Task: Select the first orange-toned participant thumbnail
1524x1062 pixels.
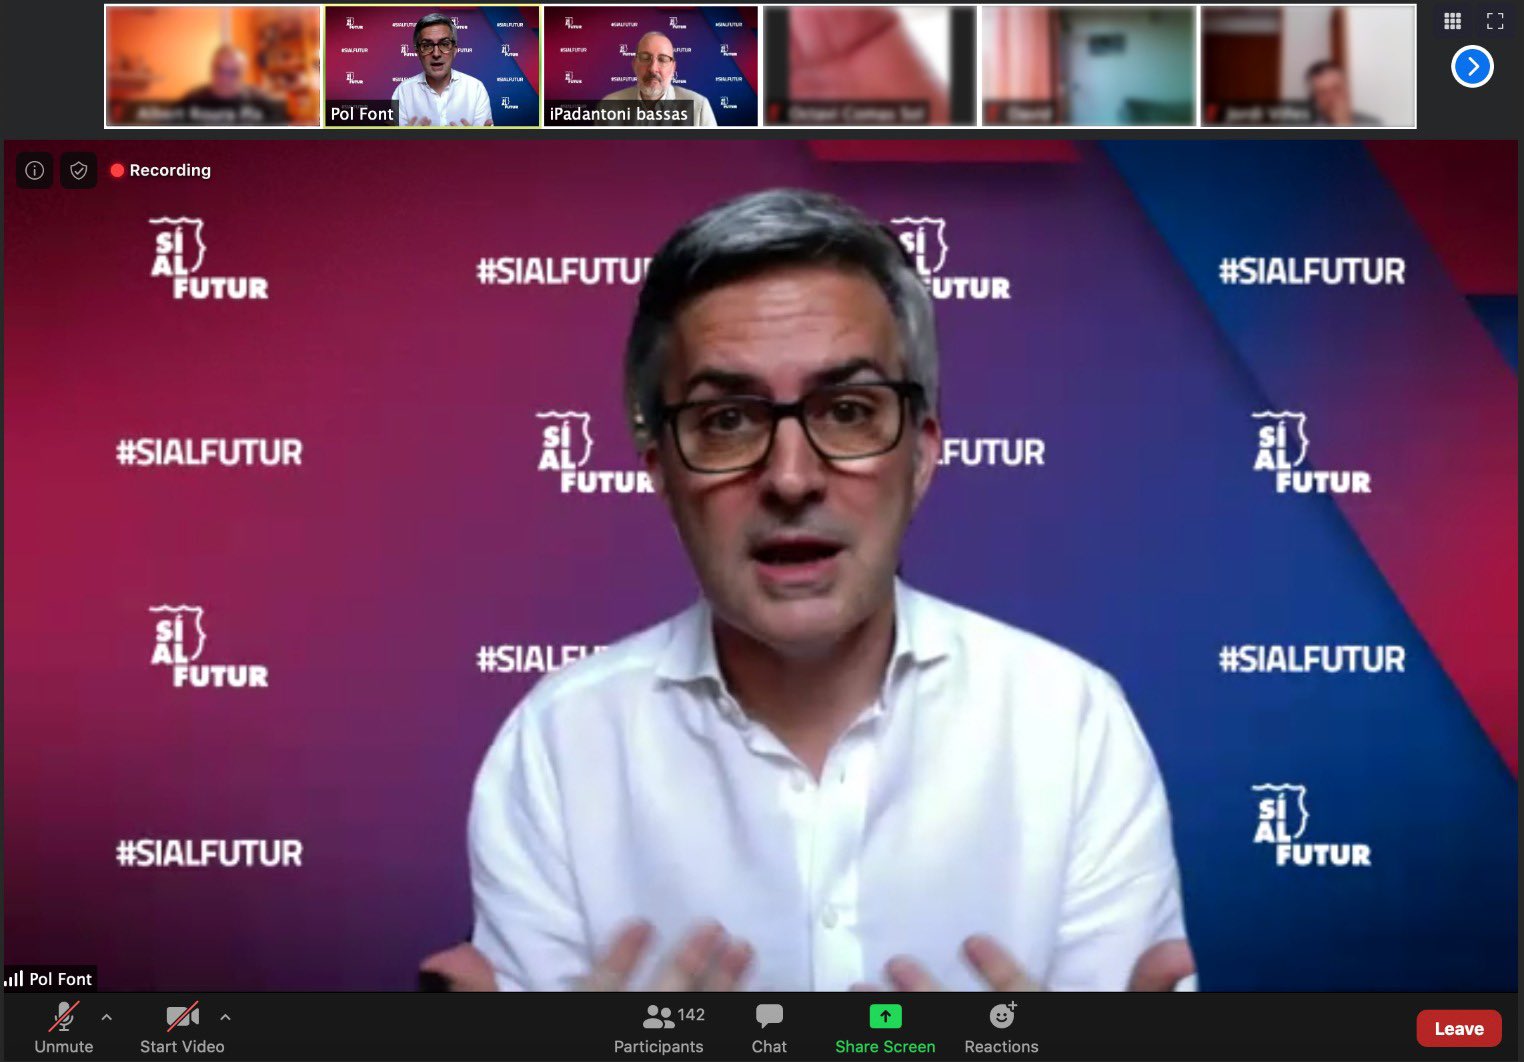Action: coord(213,66)
